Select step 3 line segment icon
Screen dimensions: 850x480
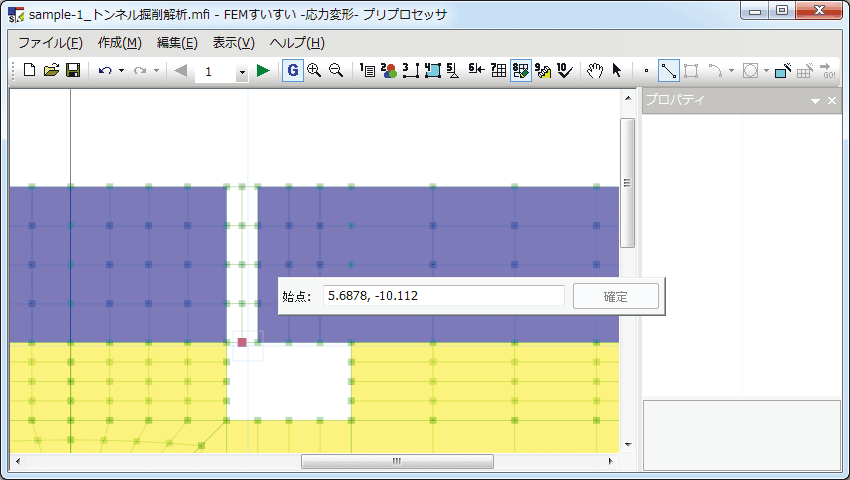tap(411, 71)
